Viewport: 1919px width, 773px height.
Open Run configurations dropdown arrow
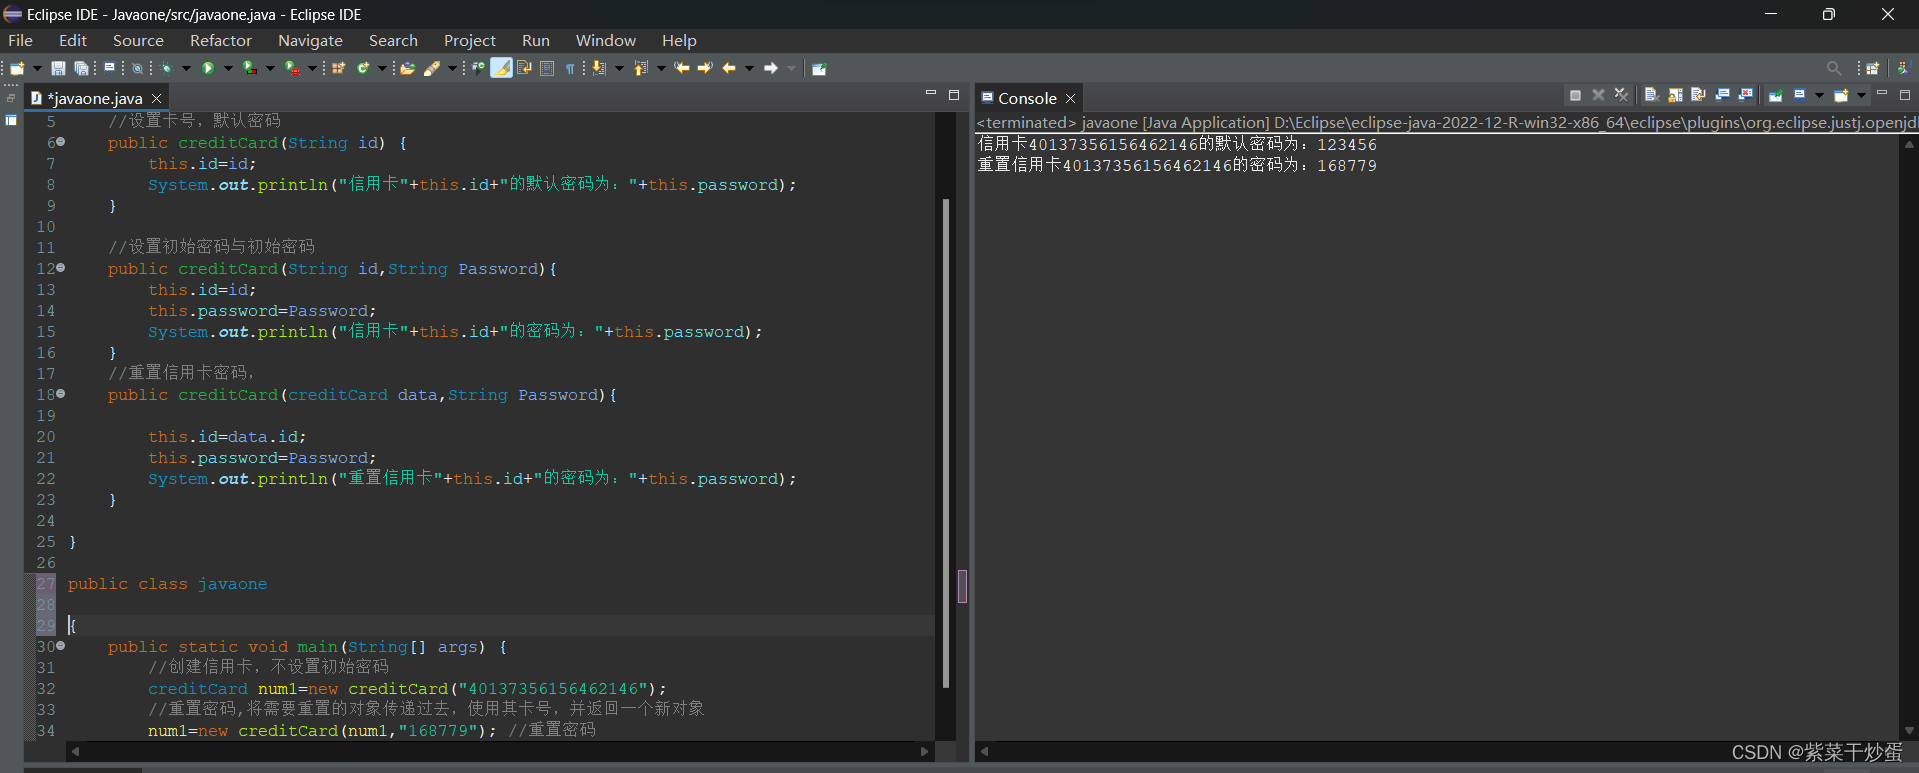pos(228,68)
